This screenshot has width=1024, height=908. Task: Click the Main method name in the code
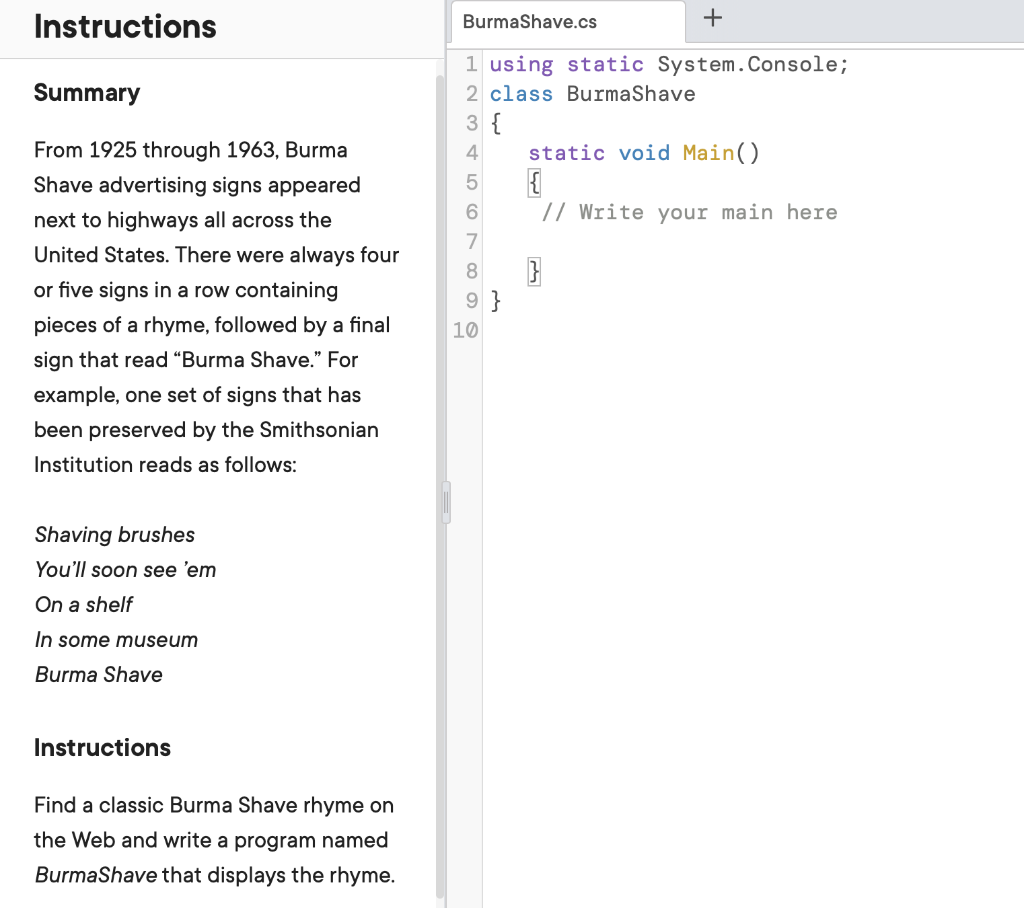[706, 153]
